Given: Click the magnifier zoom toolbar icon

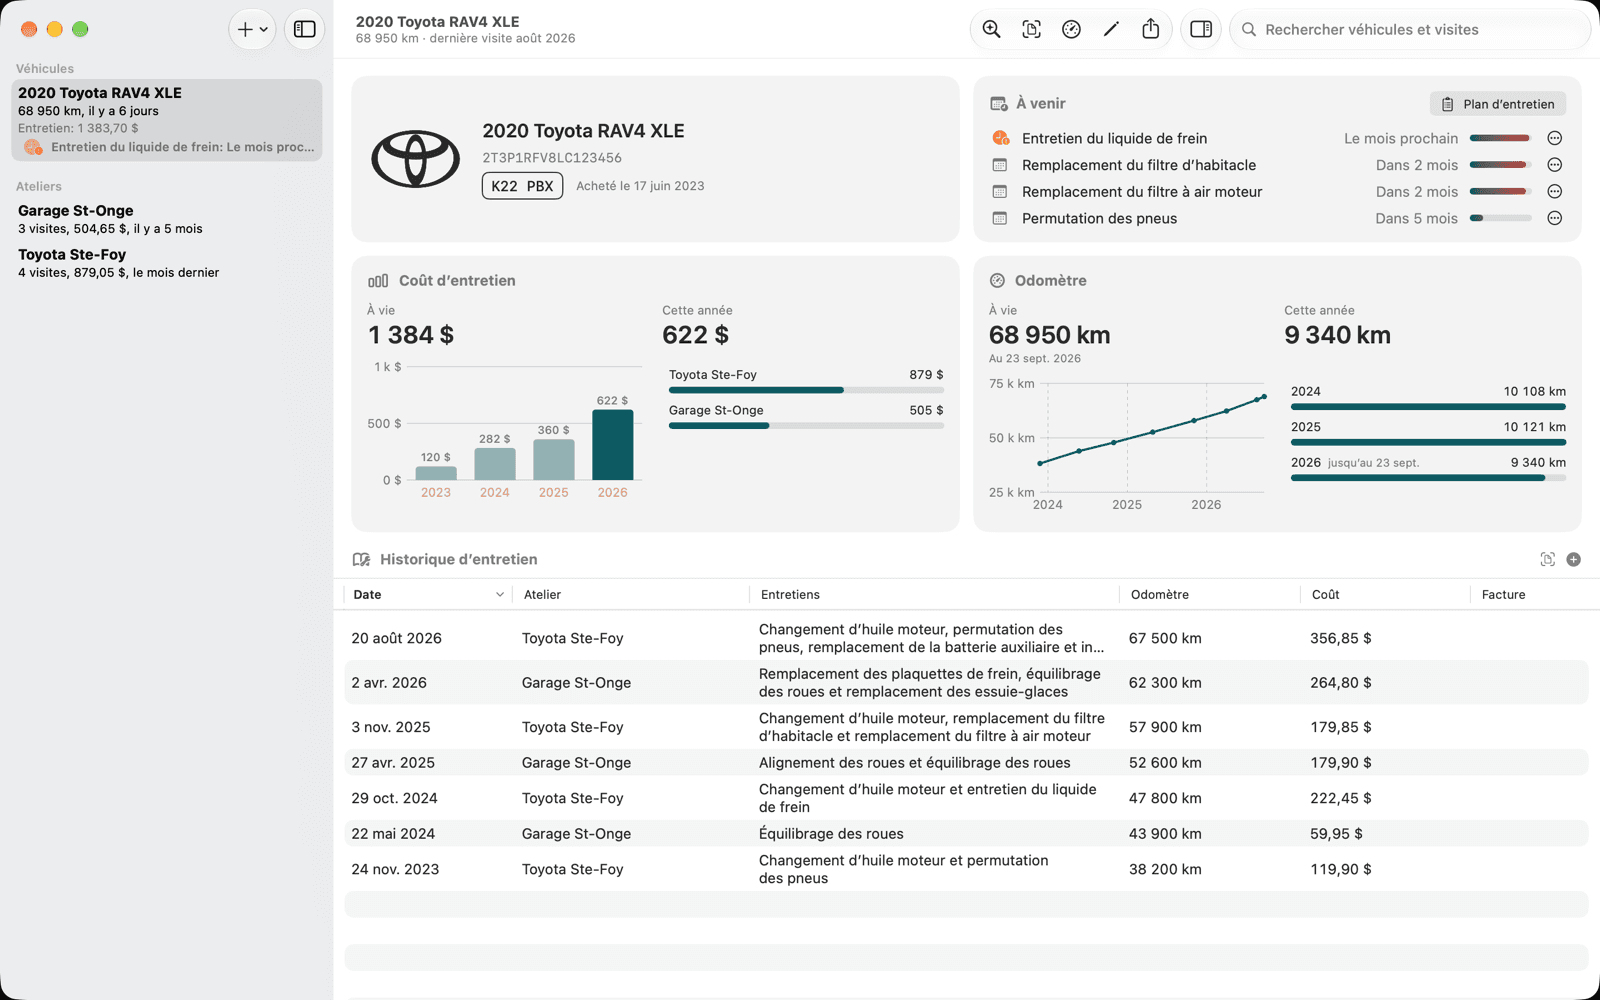Looking at the screenshot, I should click(991, 29).
